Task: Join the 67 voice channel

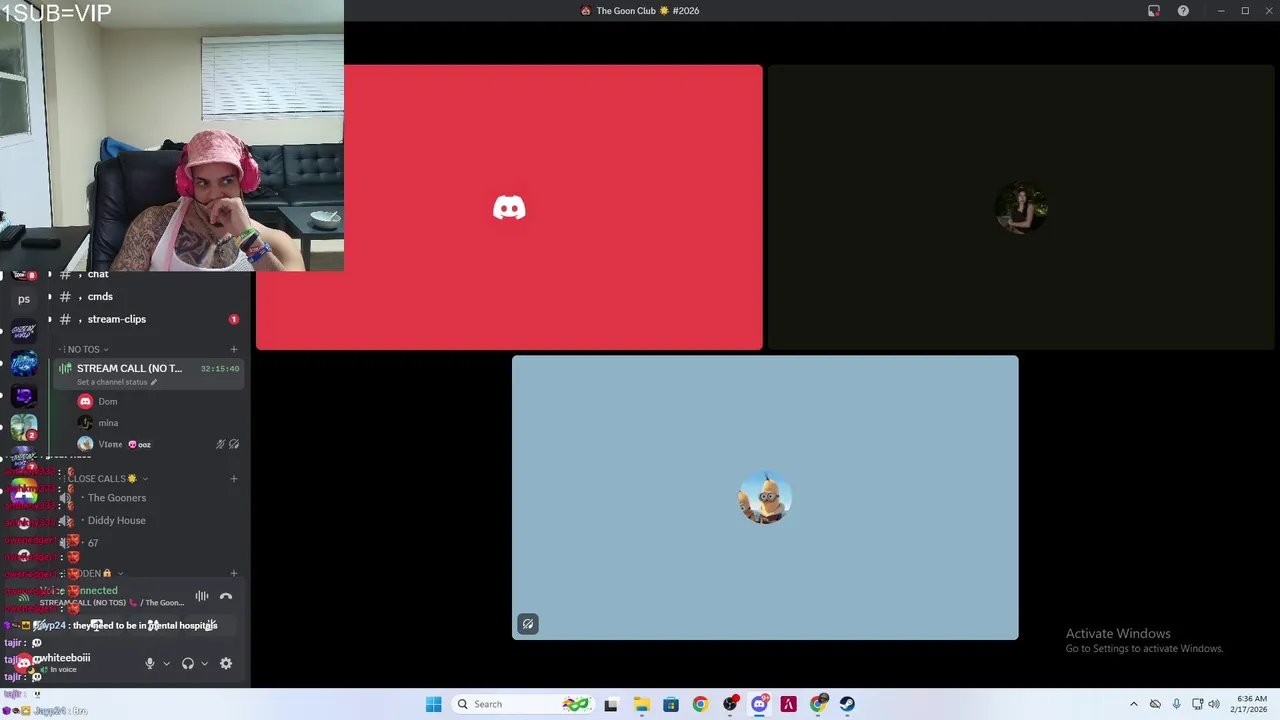Action: (148, 542)
